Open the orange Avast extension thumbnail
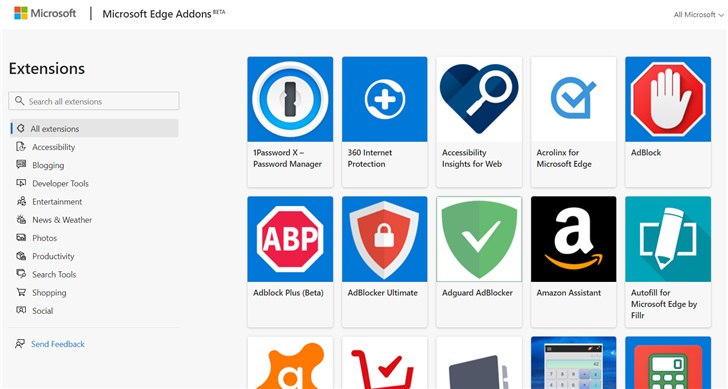Screen dimensions: 728x389 [290, 363]
